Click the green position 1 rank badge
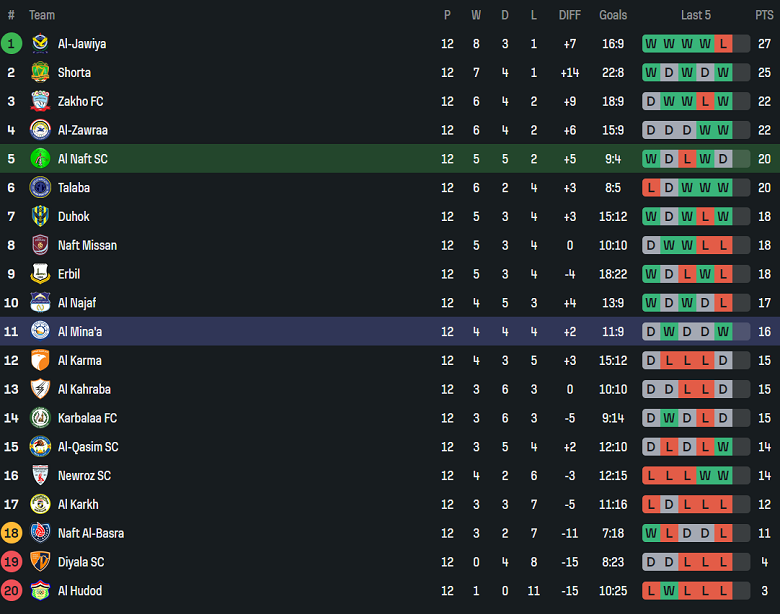This screenshot has width=780, height=614. tap(11, 43)
